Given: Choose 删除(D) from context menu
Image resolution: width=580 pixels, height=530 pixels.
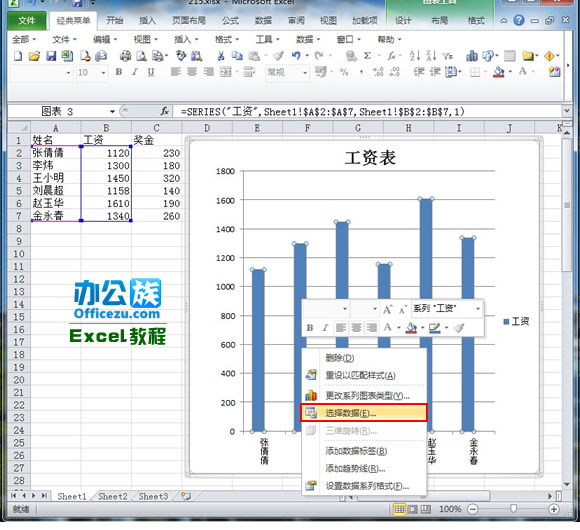Looking at the screenshot, I should click(364, 358).
